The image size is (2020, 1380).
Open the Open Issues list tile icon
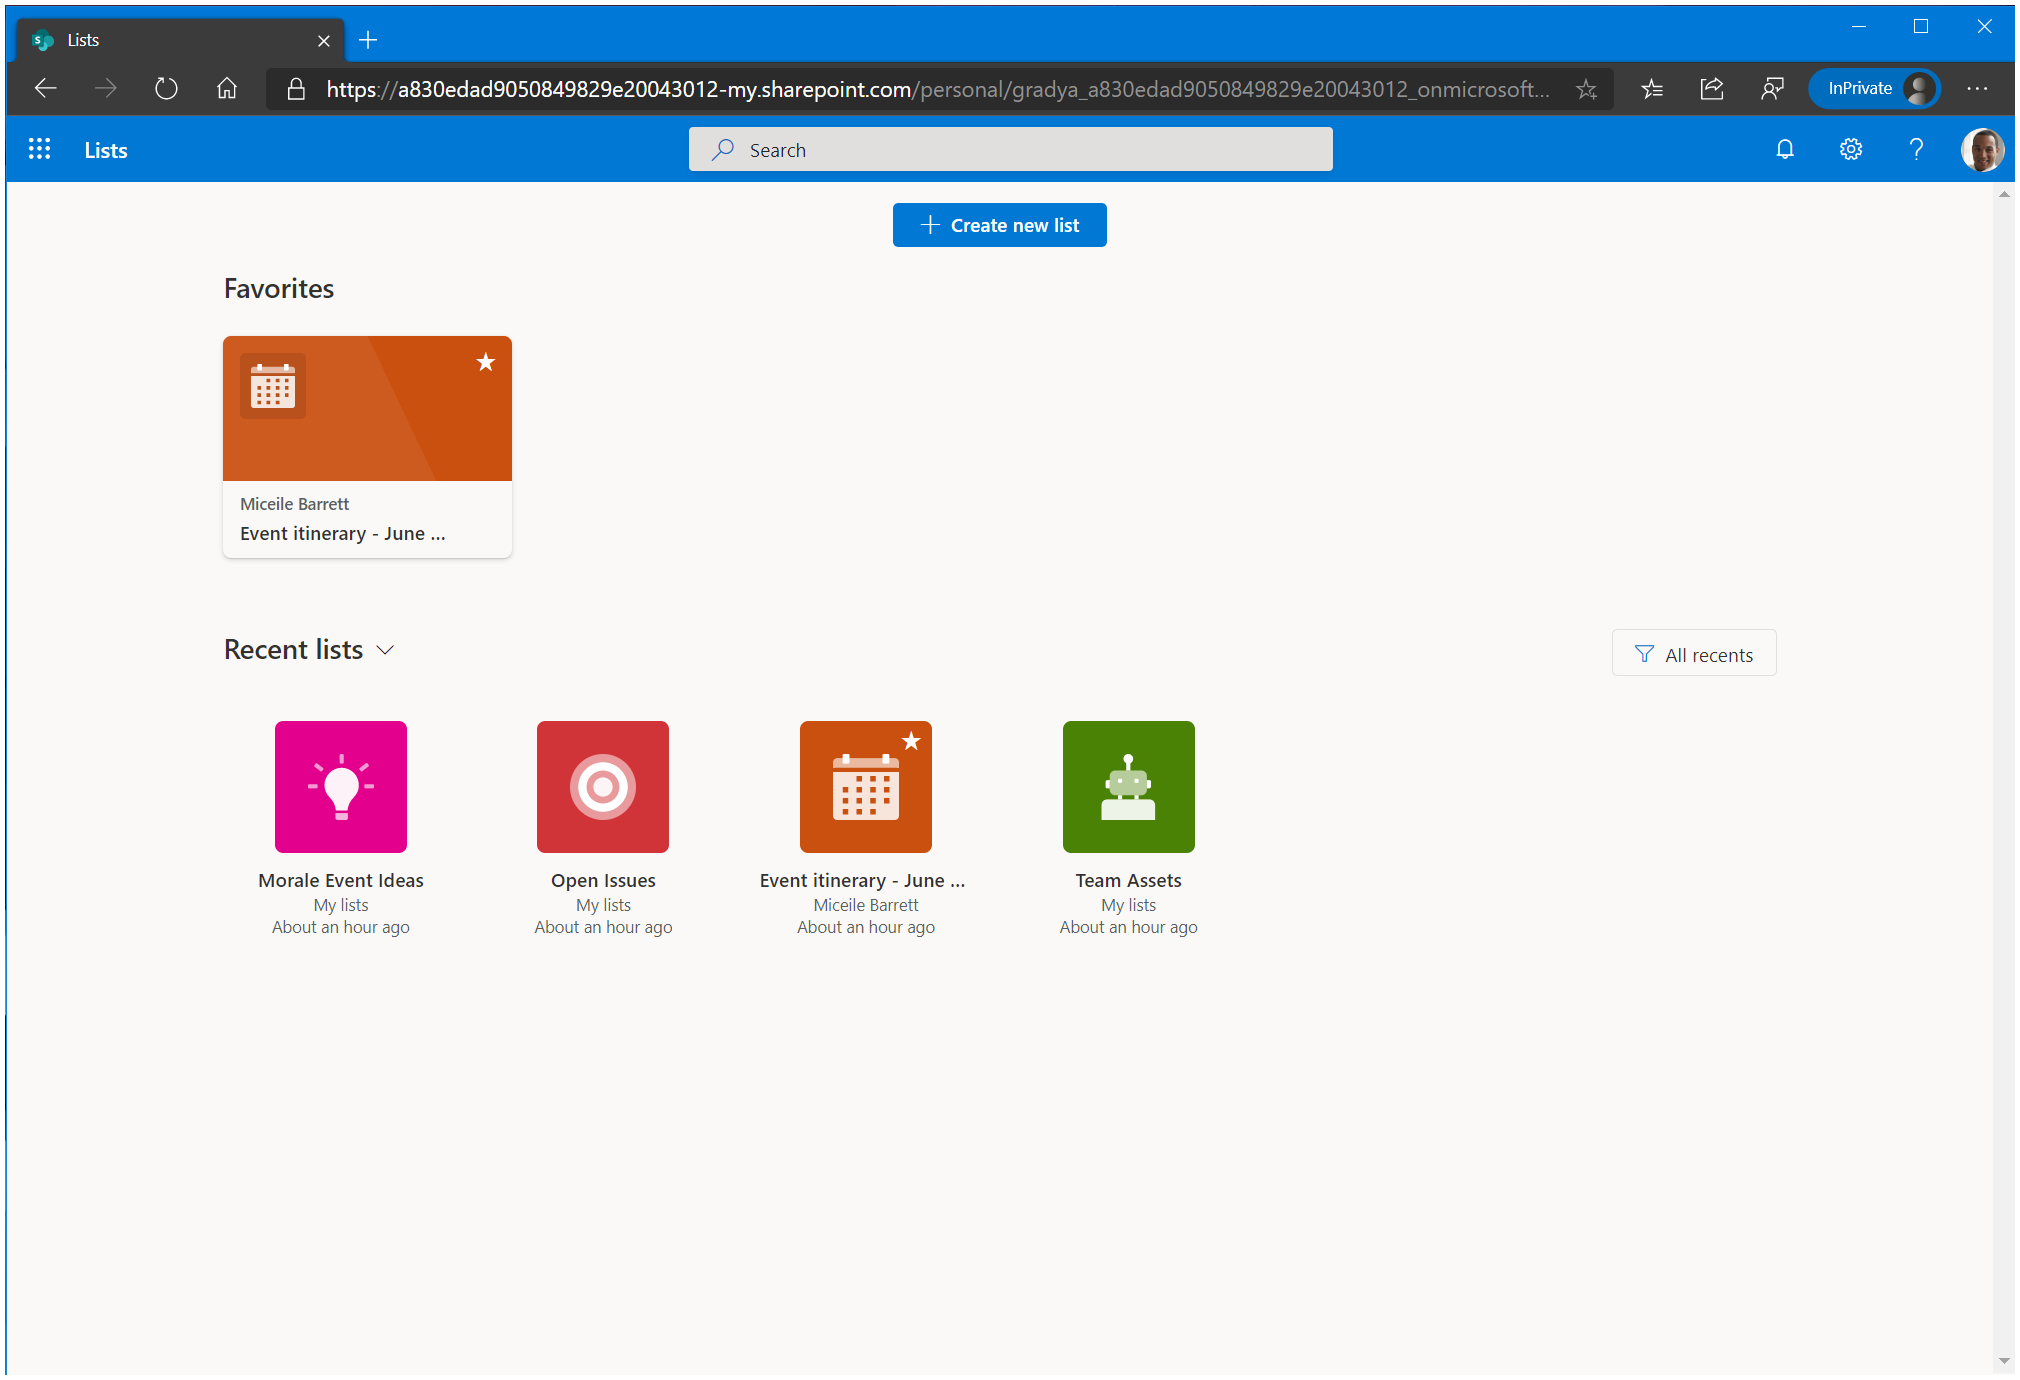tap(602, 786)
